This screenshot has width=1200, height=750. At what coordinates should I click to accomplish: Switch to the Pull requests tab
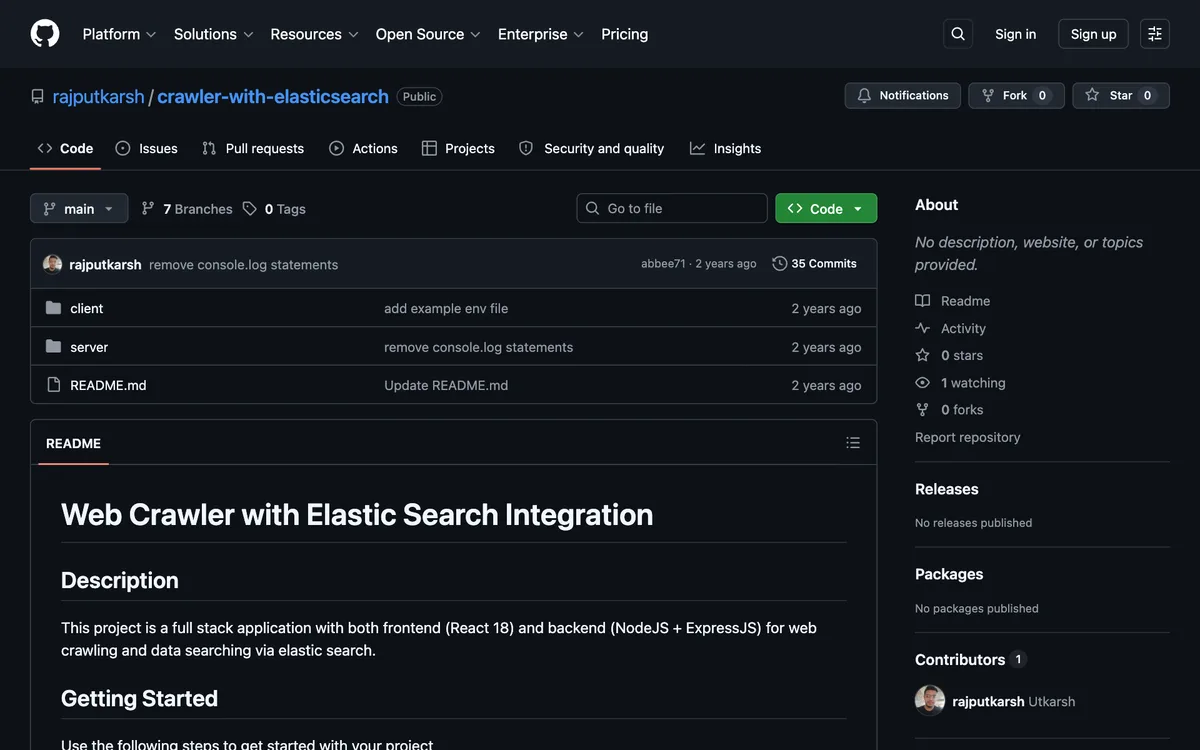(253, 148)
